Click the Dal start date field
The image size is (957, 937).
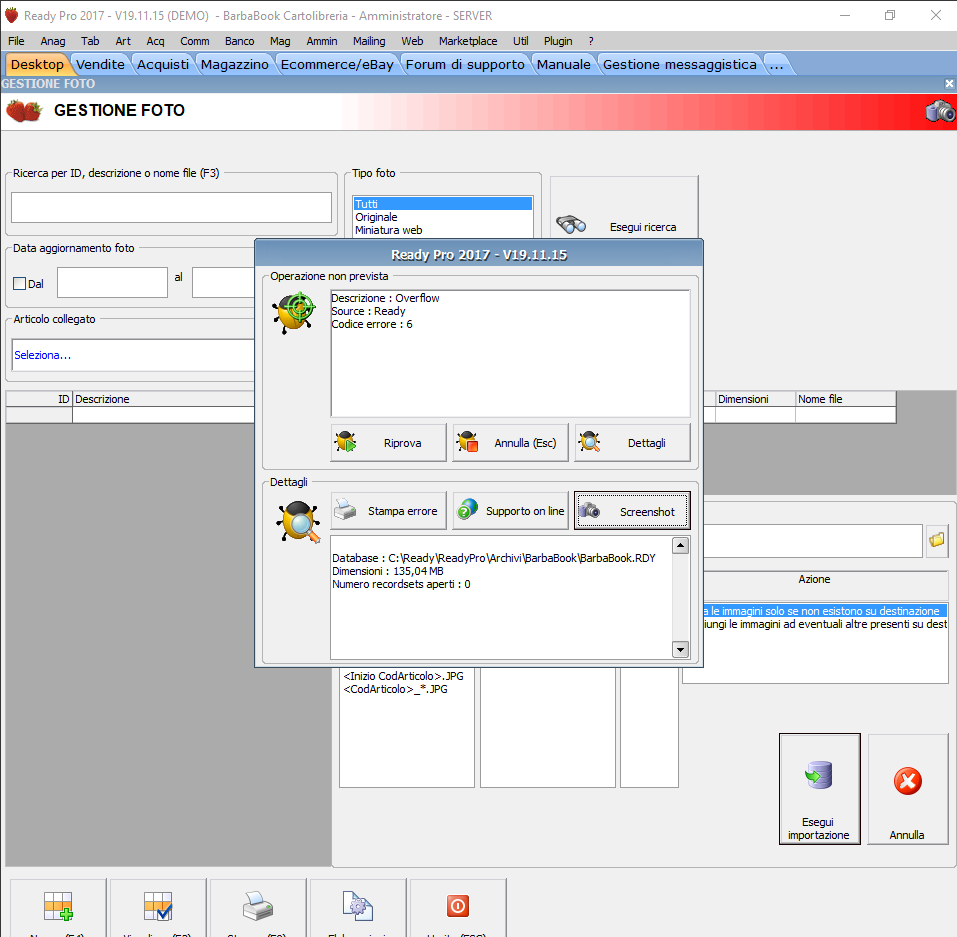click(112, 283)
